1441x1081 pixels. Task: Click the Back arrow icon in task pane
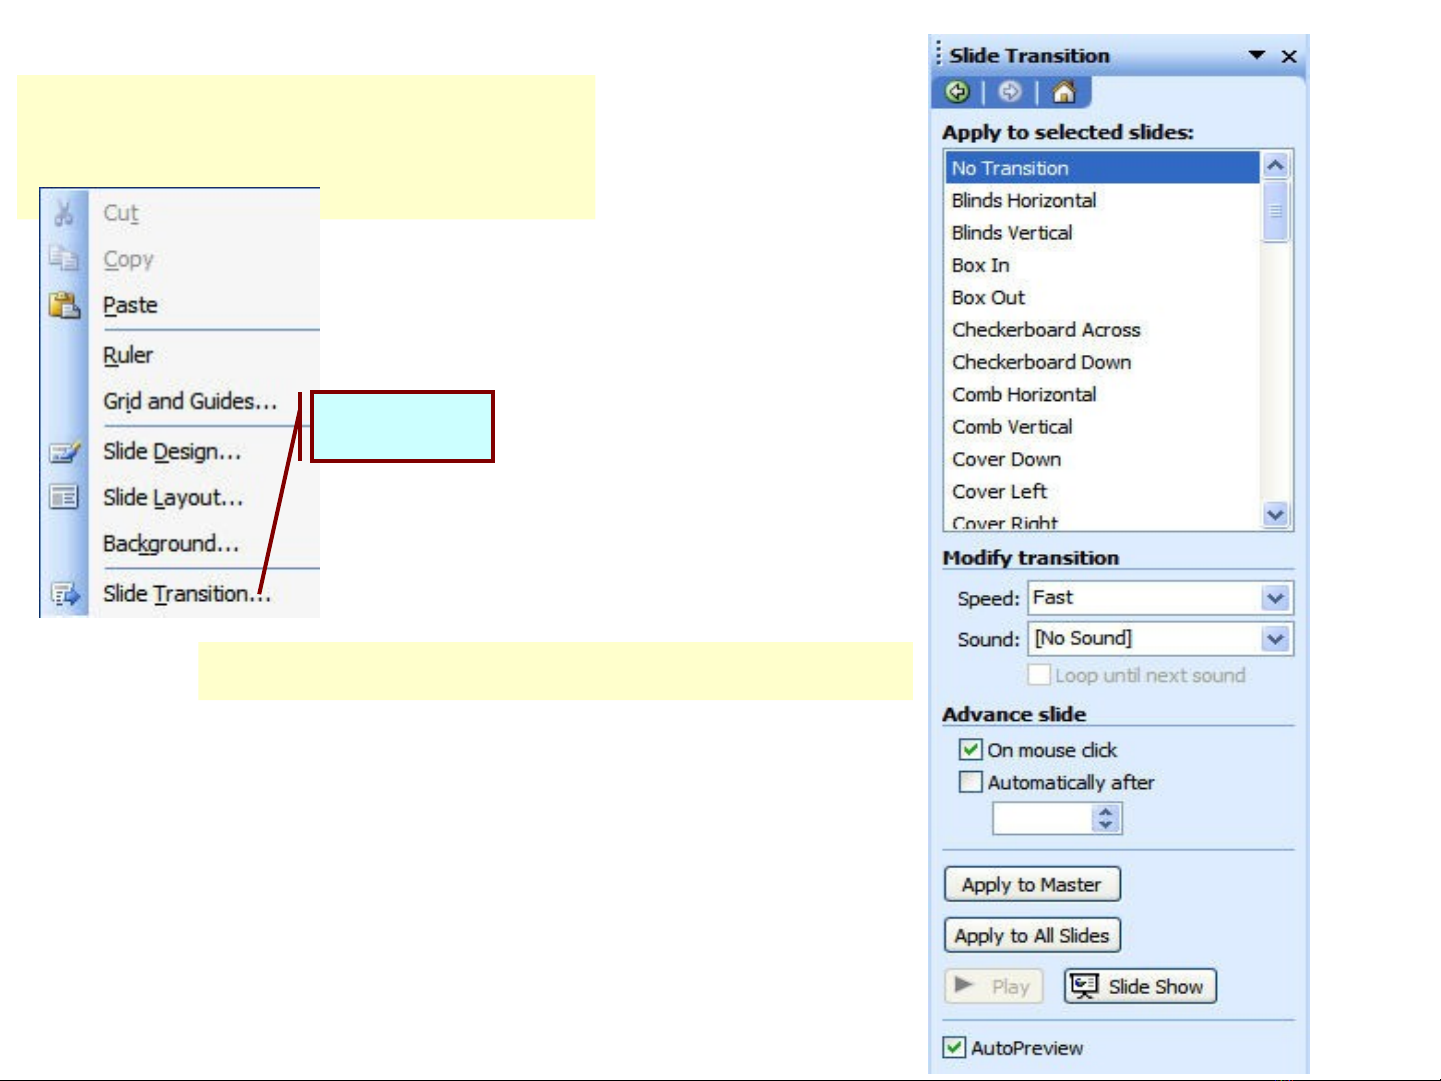click(x=957, y=93)
